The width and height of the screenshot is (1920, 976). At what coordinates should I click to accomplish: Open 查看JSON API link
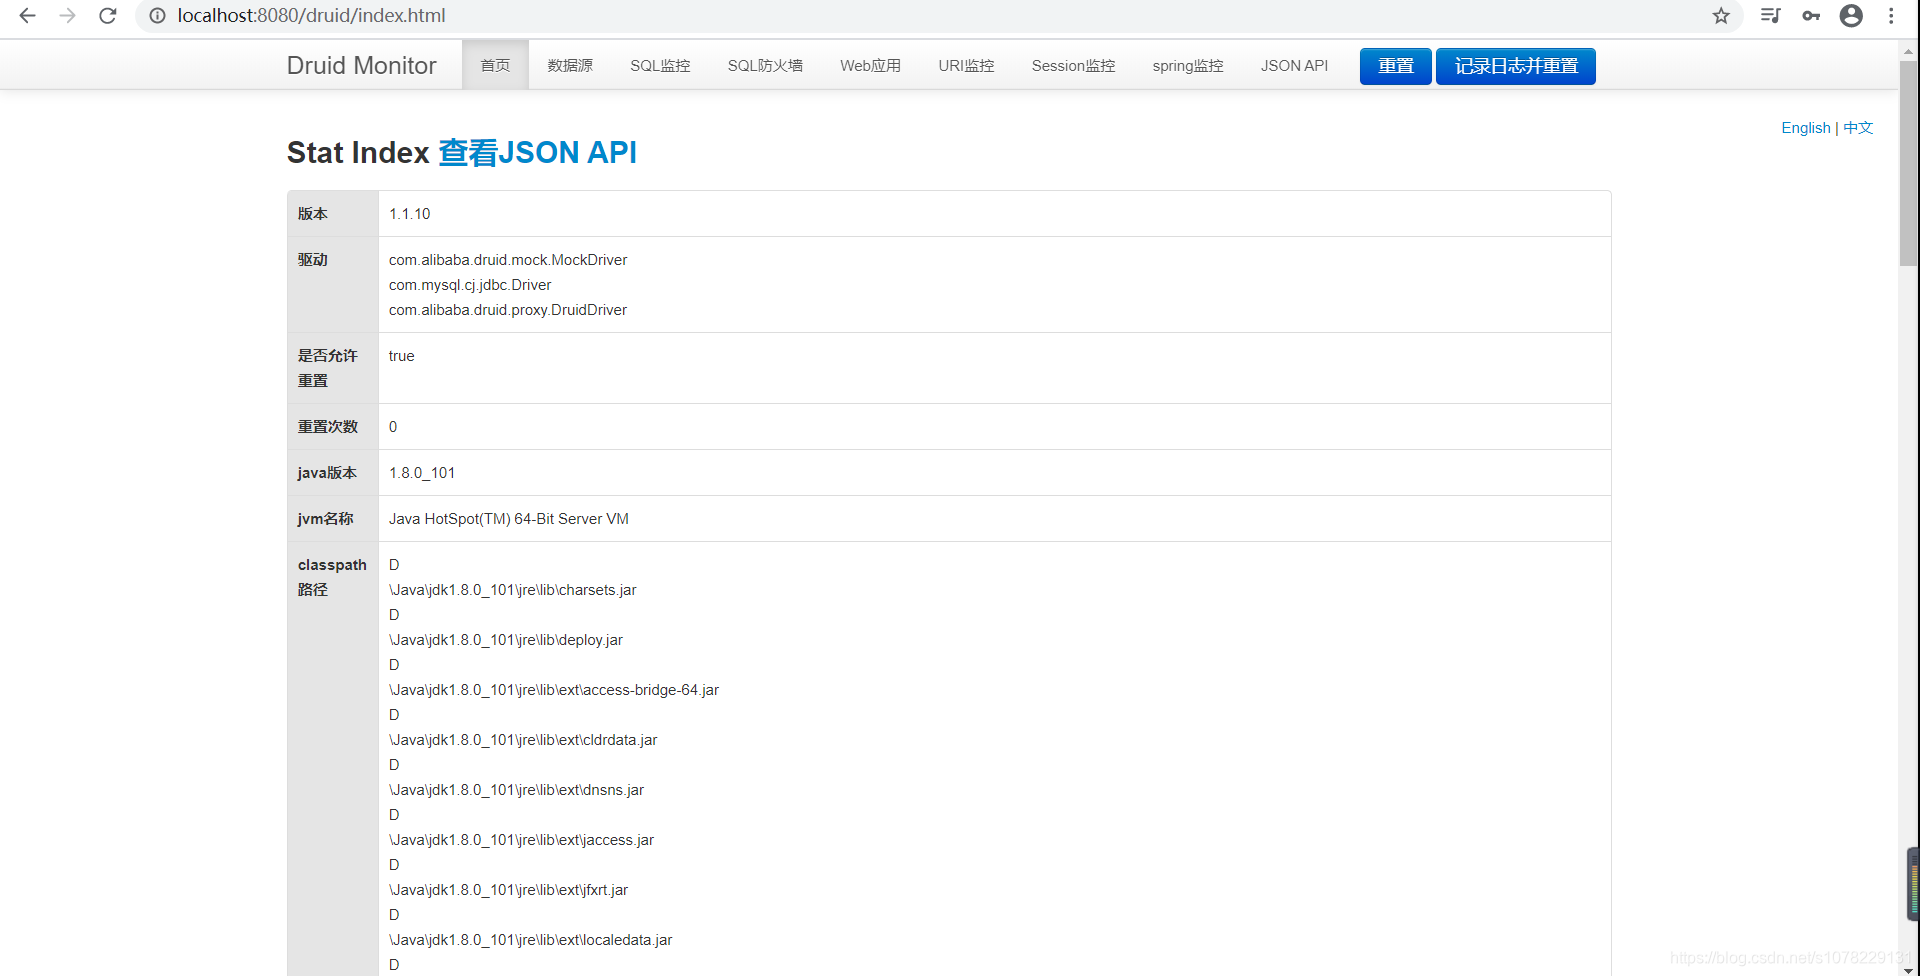point(537,152)
